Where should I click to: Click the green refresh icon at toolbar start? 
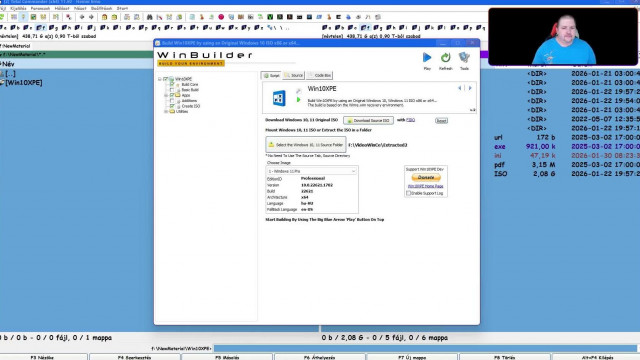2,17
